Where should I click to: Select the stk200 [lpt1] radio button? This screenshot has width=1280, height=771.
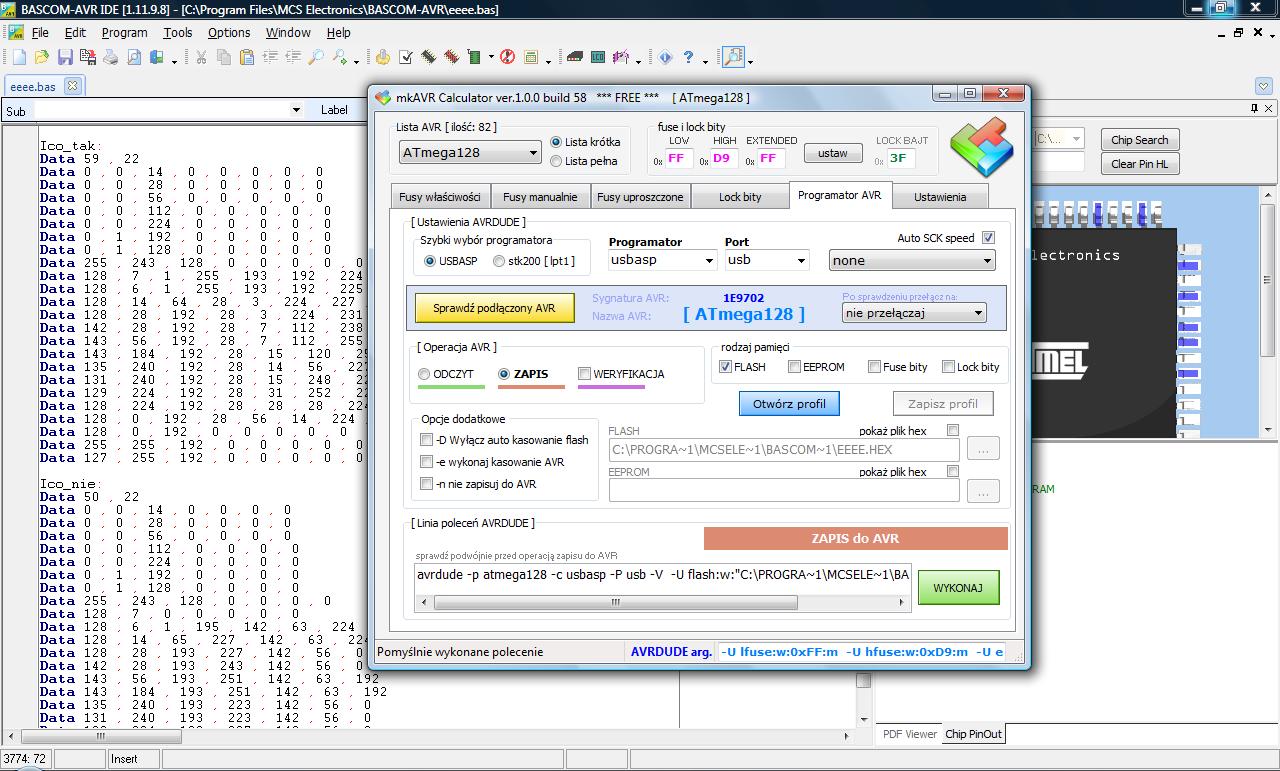click(498, 261)
